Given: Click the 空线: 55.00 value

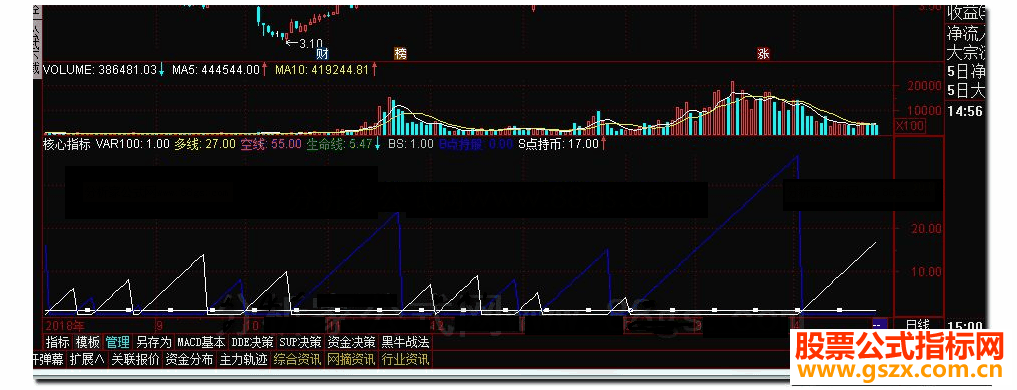Looking at the screenshot, I should tap(270, 144).
